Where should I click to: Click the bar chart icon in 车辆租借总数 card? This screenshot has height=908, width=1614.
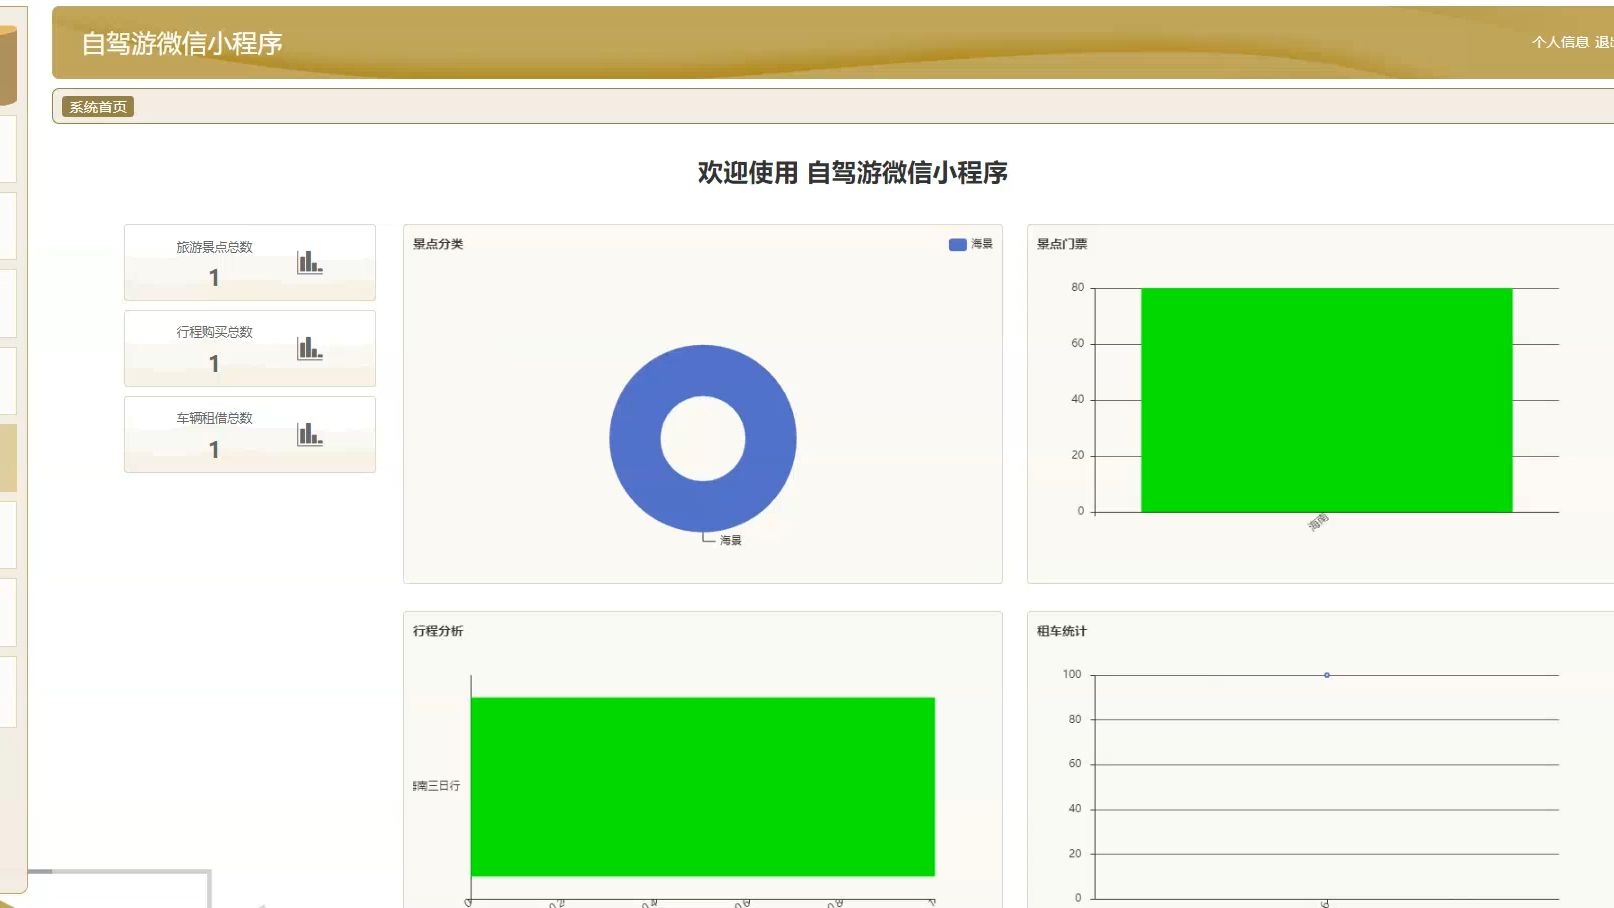point(310,434)
